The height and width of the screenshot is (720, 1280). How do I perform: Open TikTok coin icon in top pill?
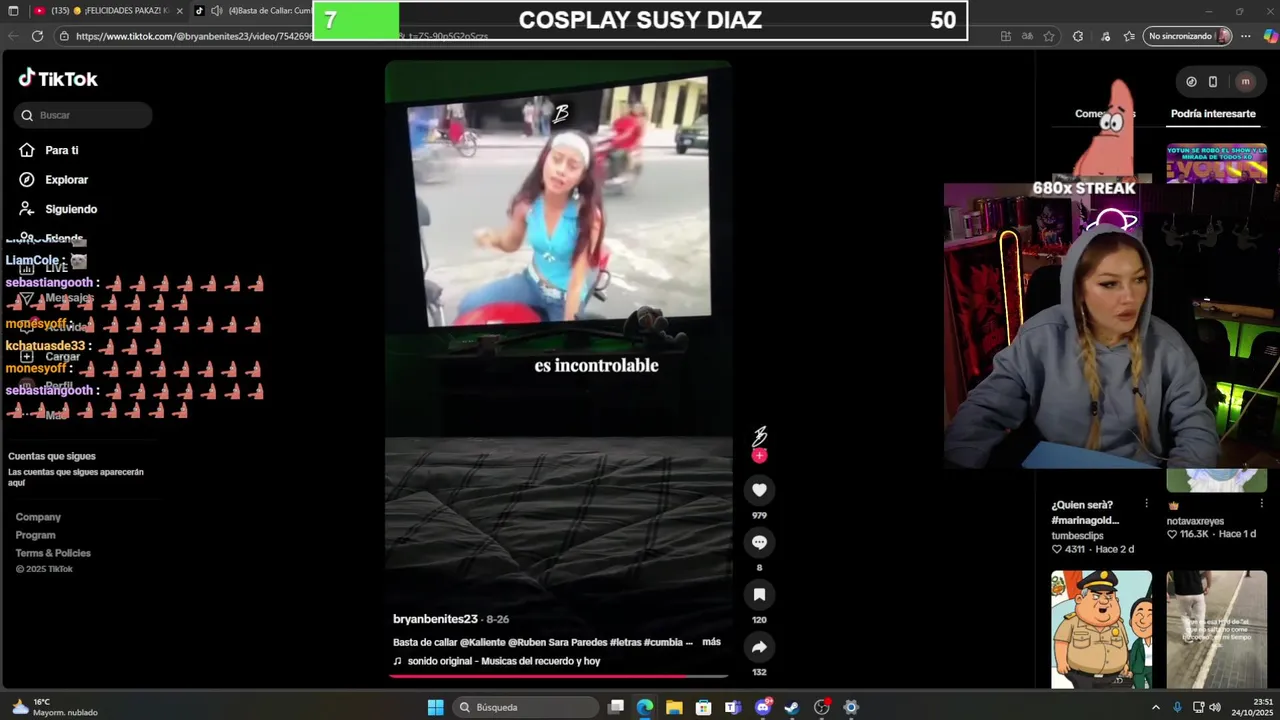[1191, 82]
